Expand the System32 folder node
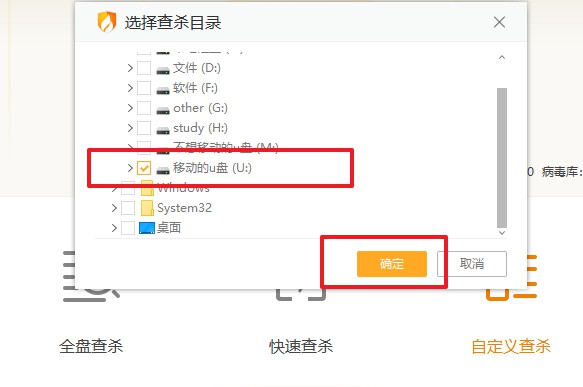 click(x=114, y=208)
